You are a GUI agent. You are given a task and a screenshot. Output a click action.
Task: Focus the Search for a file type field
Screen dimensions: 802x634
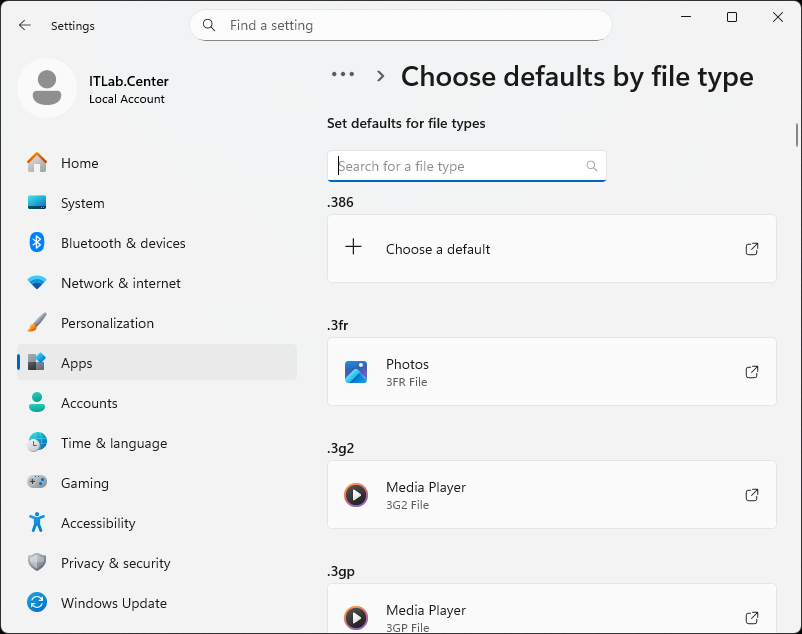(x=458, y=166)
